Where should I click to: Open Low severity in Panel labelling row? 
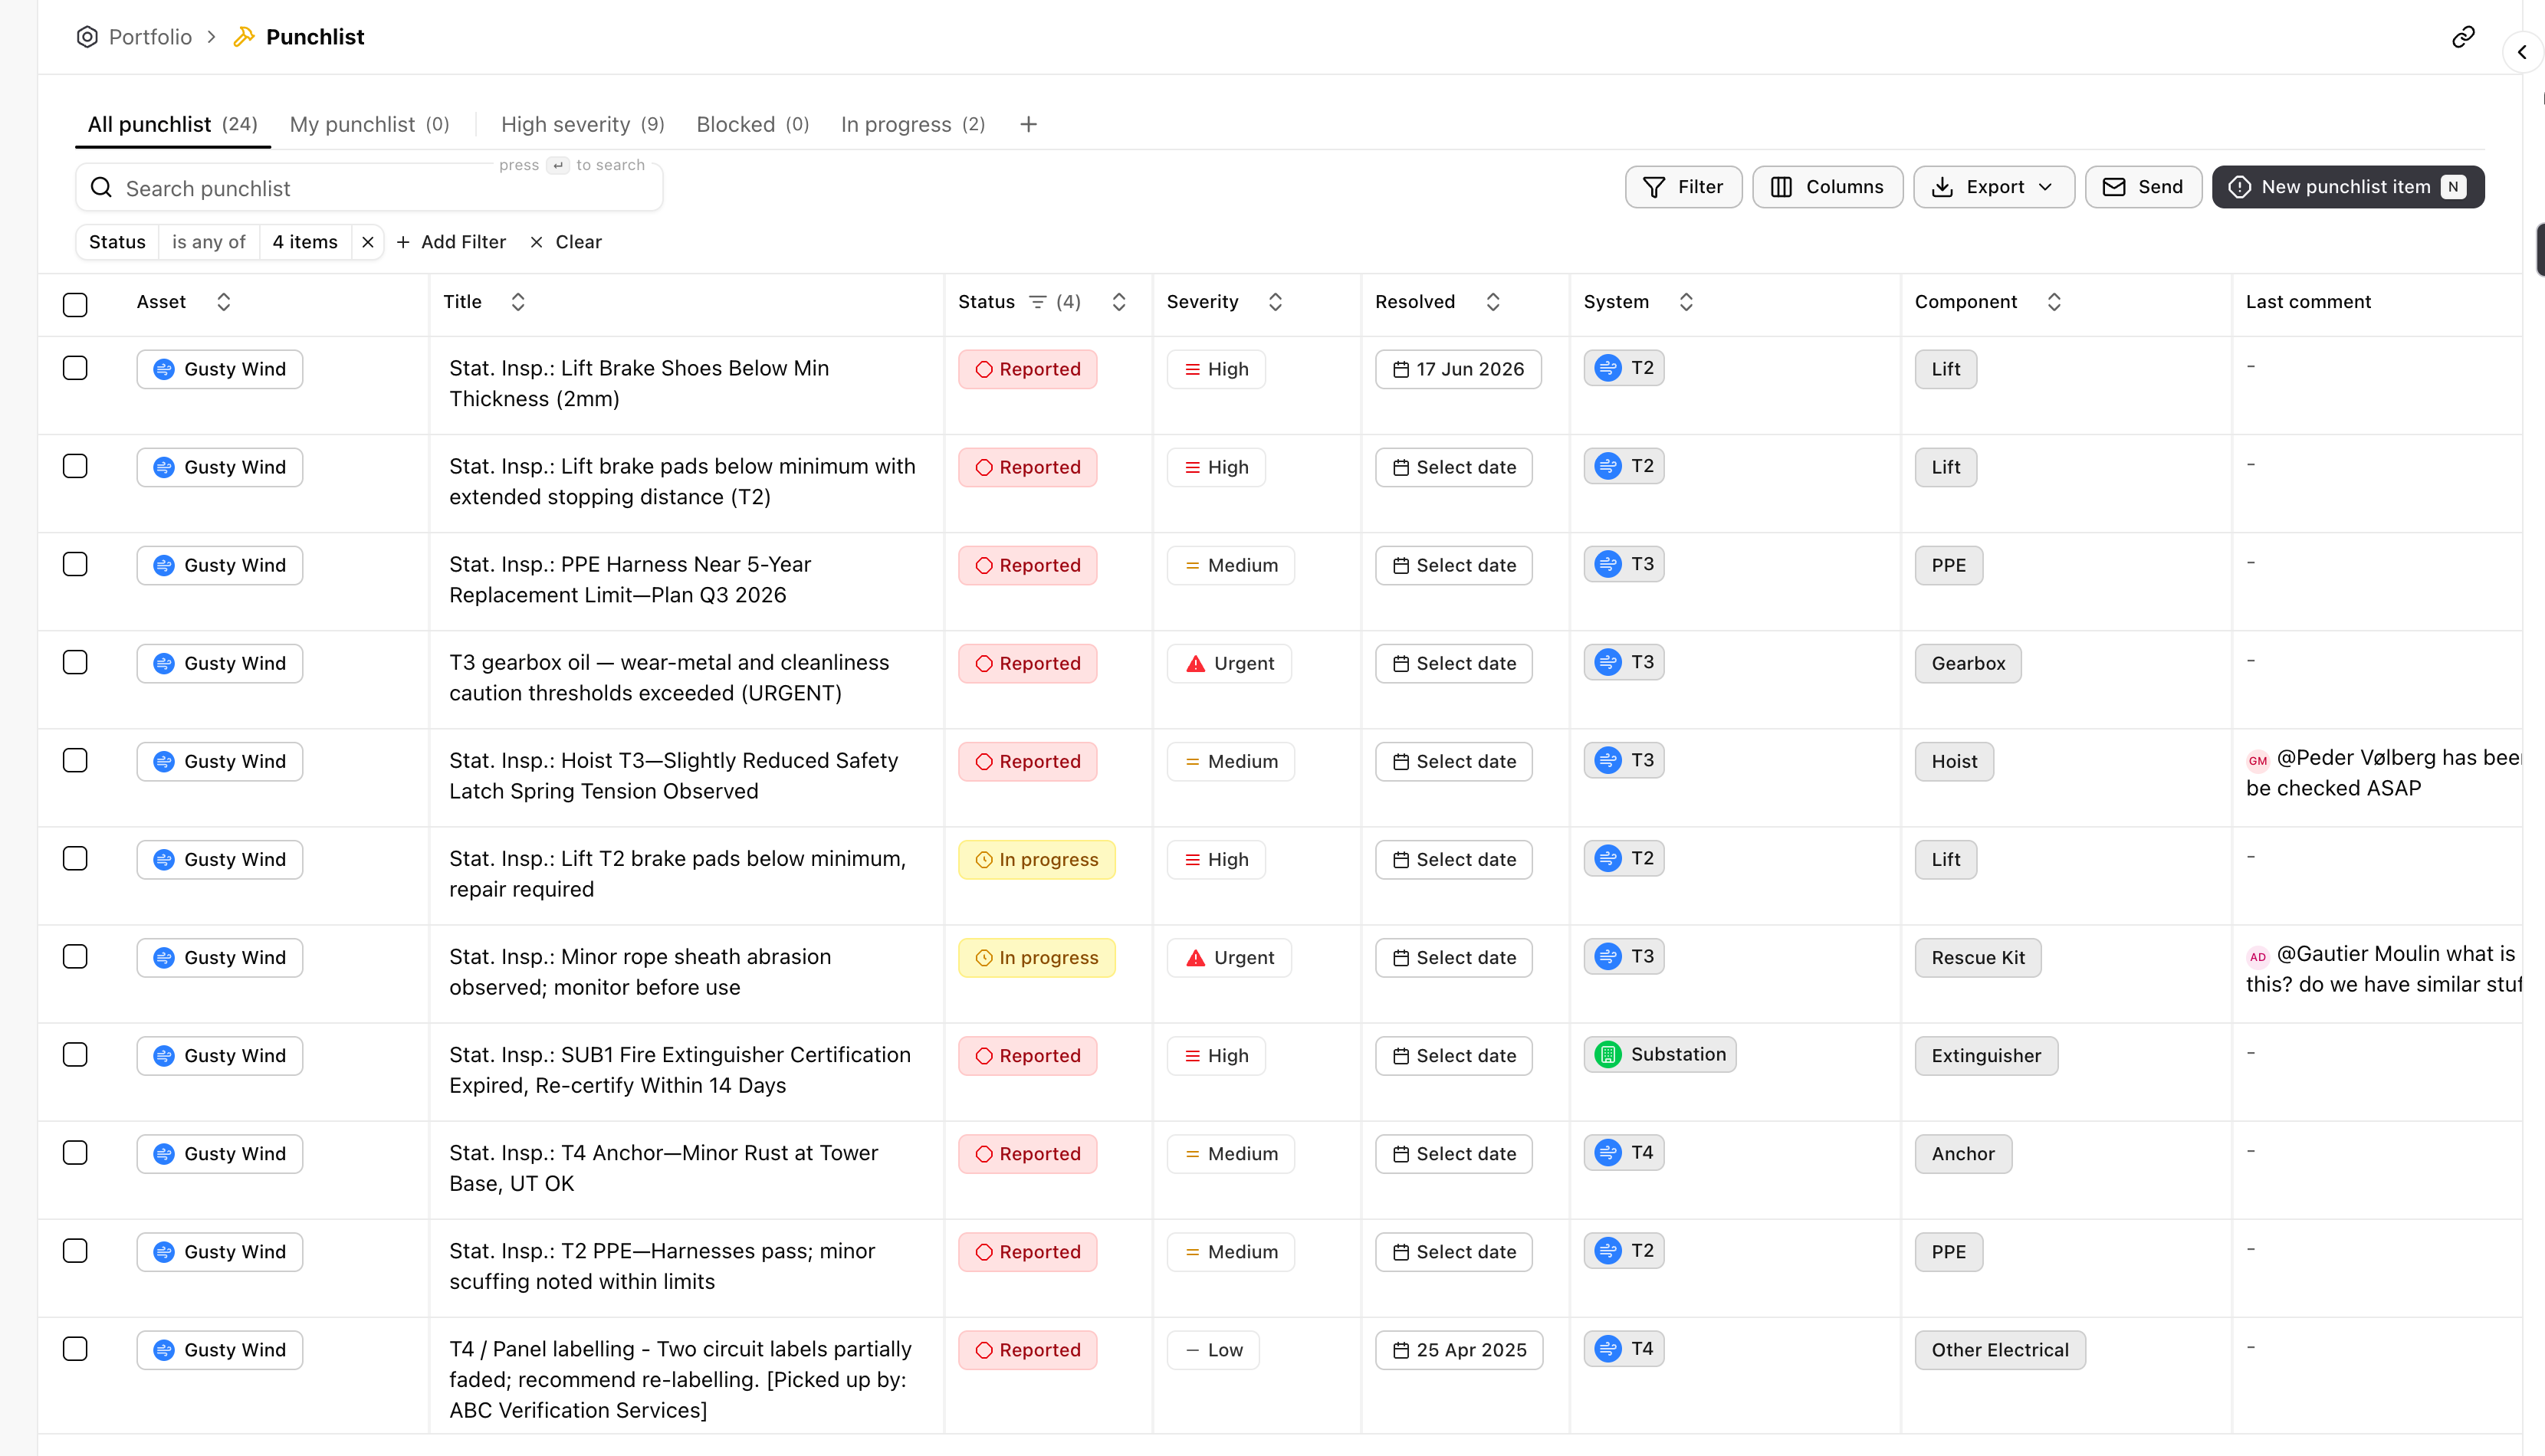tap(1213, 1350)
